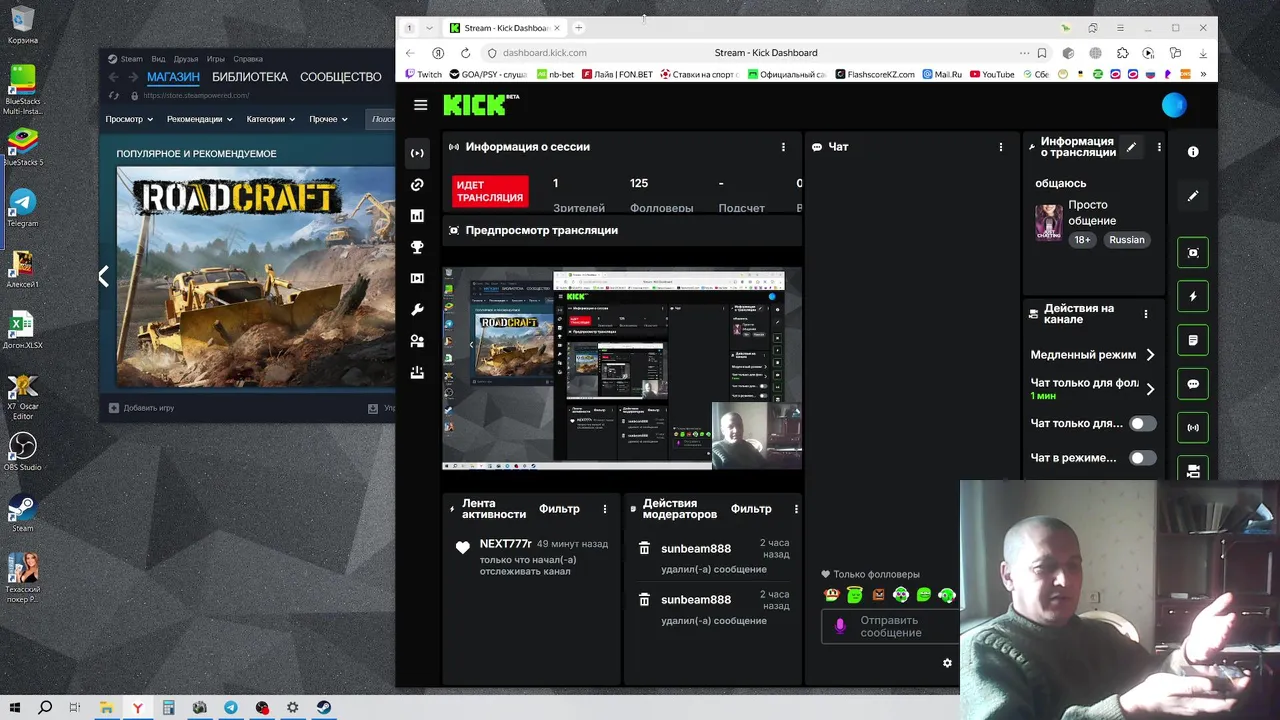This screenshot has height=720, width=1280.
Task: Open the wrench settings icon in Kick sidebar
Action: [417, 310]
